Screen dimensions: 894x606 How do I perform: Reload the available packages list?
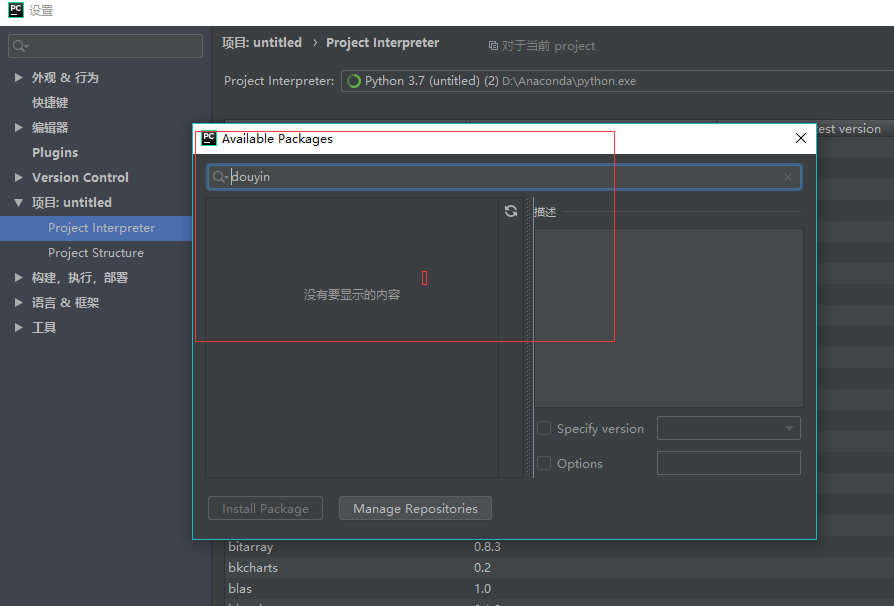(x=511, y=211)
